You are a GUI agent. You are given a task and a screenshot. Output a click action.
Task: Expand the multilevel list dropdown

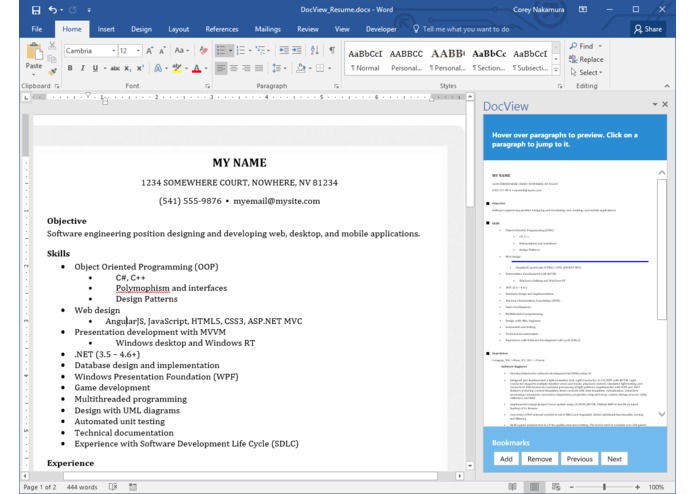(269, 51)
